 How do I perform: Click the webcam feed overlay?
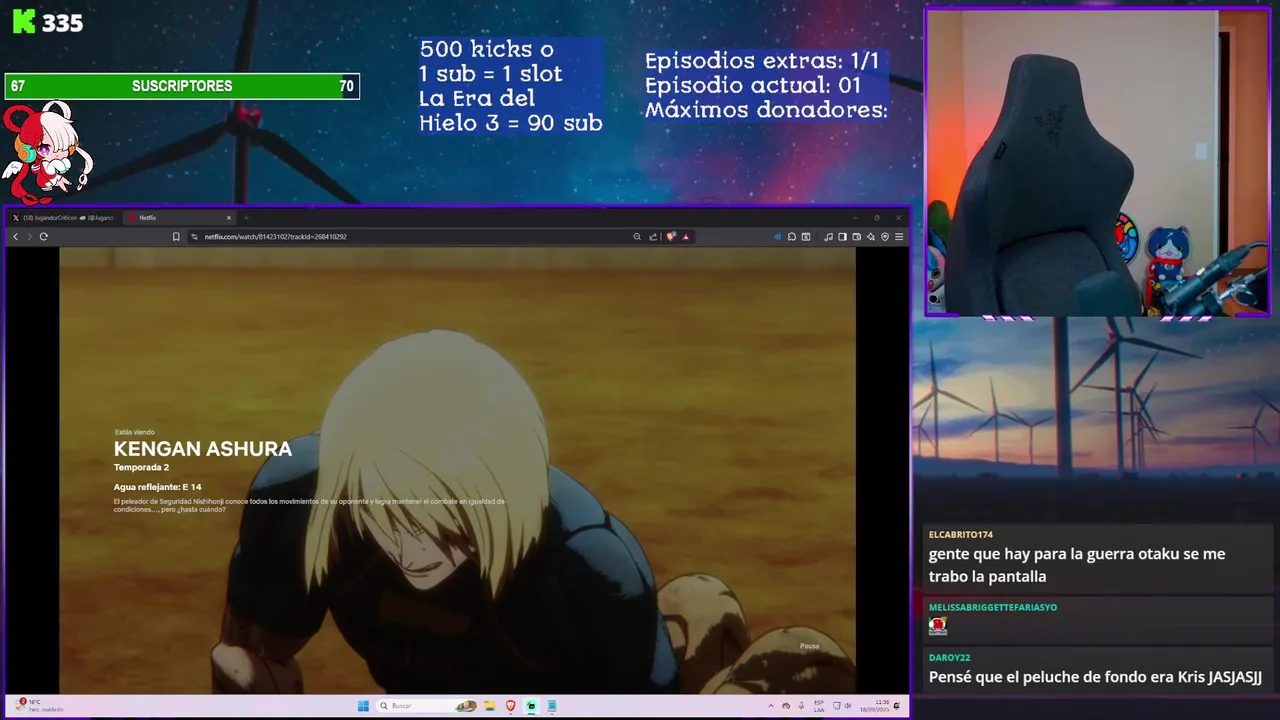(1097, 163)
